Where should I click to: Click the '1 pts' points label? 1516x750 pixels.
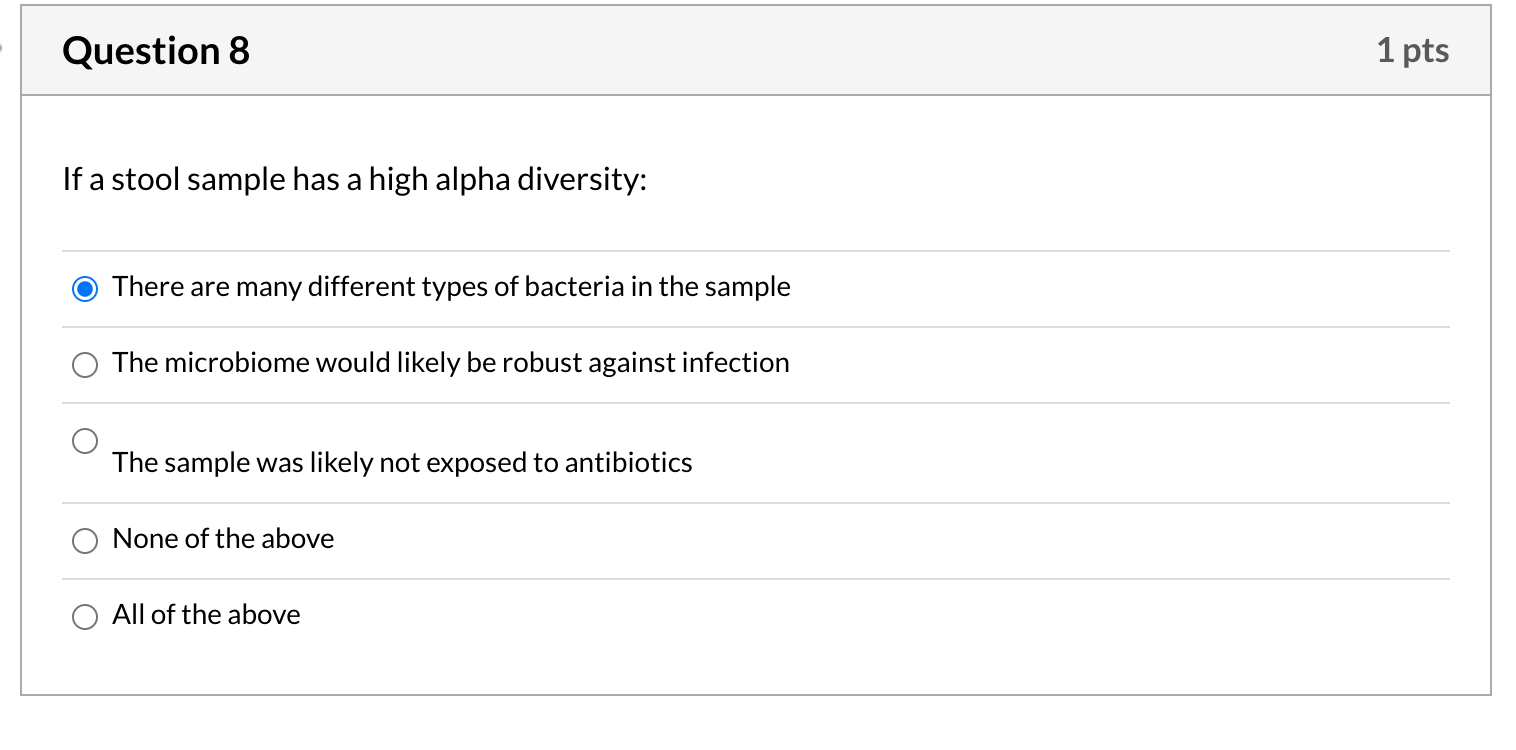1412,51
